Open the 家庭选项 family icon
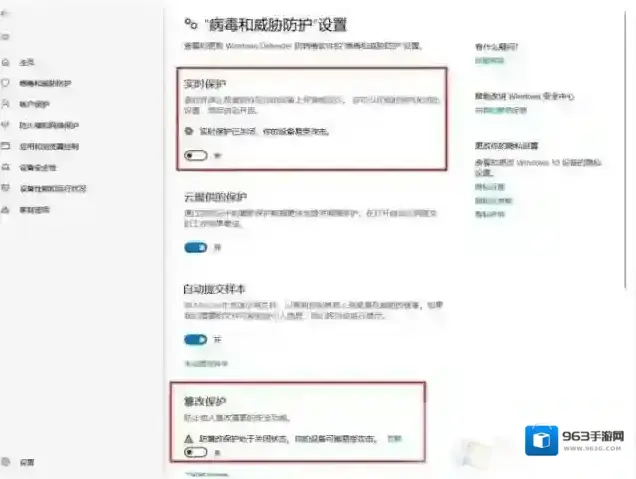Screen dimensions: 636x479 (5, 210)
